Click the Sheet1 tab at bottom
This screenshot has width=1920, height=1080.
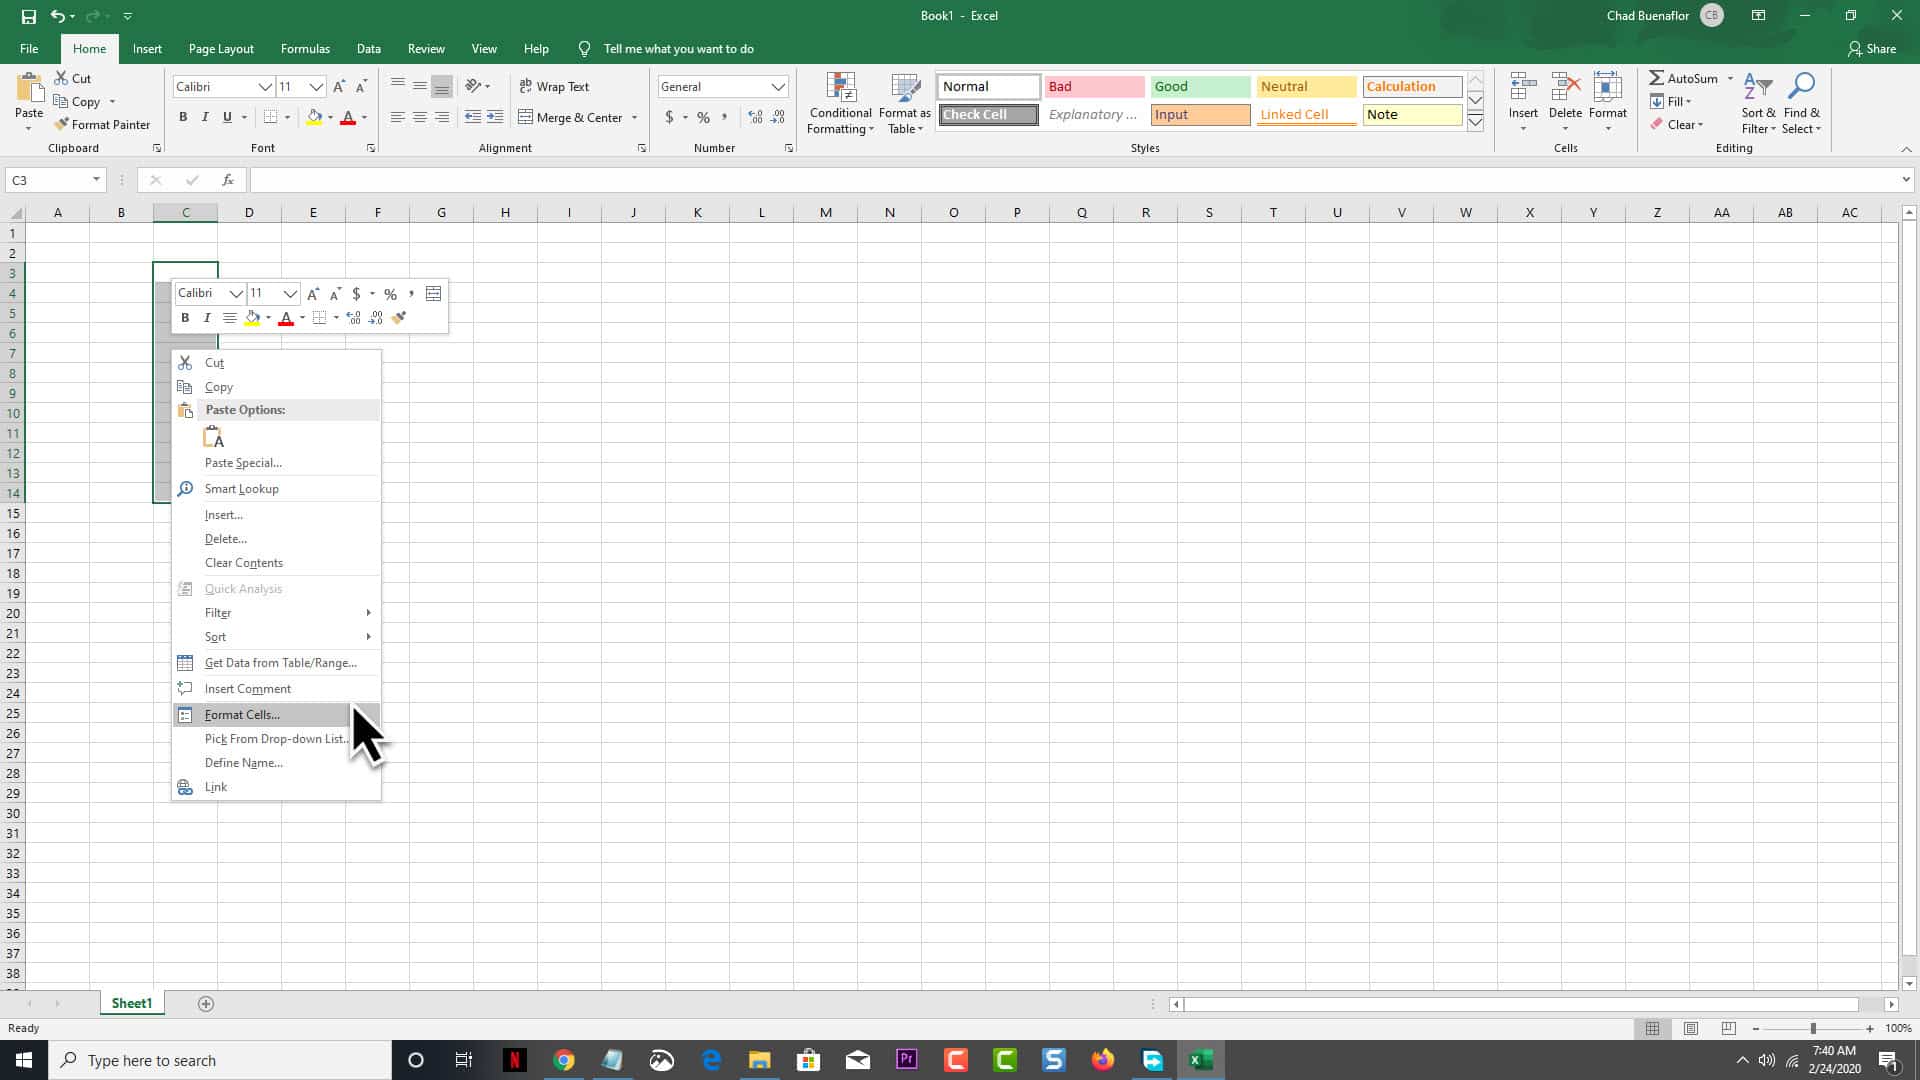[x=133, y=1004]
